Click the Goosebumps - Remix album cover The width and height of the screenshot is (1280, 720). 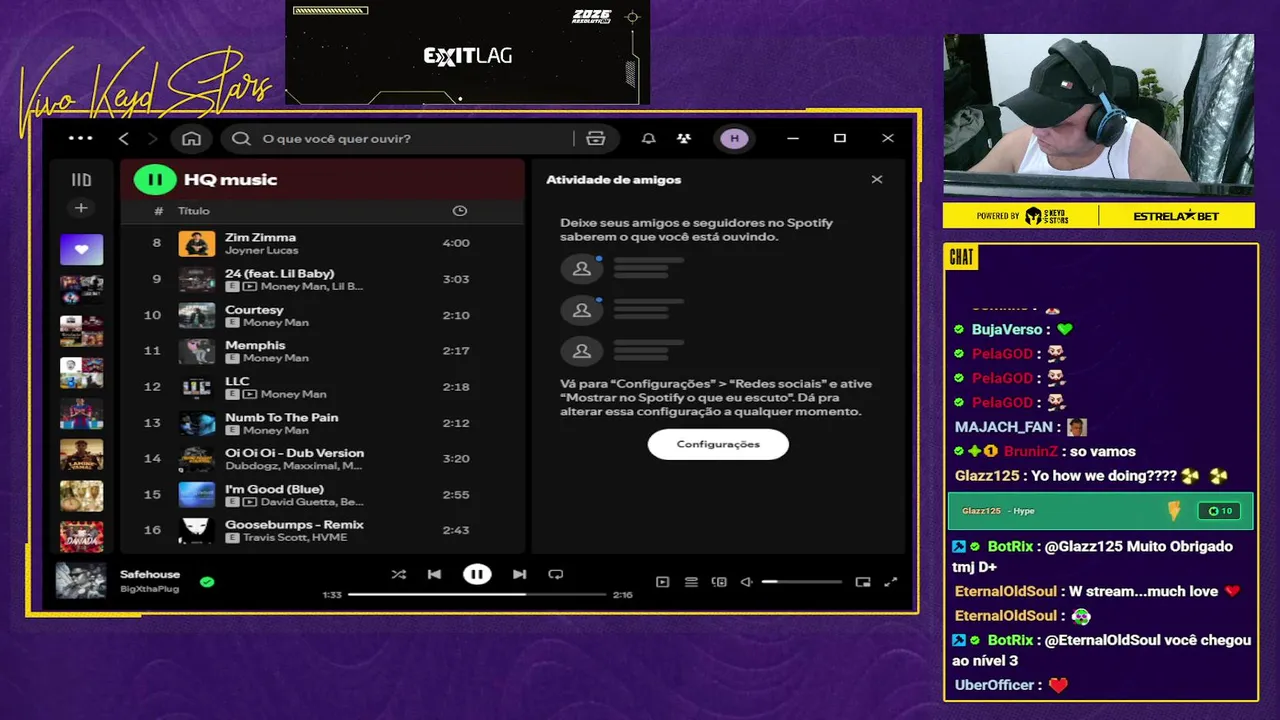coord(197,531)
